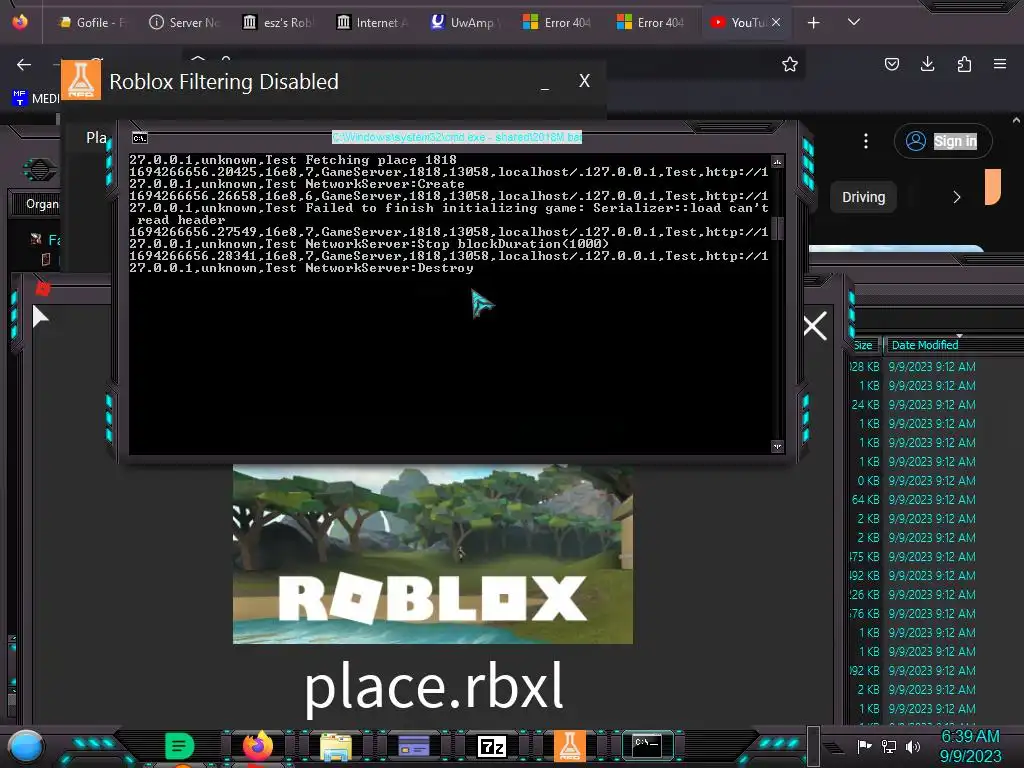Click the red Roblox icon in the rear window
The height and width of the screenshot is (768, 1024).
(x=43, y=289)
